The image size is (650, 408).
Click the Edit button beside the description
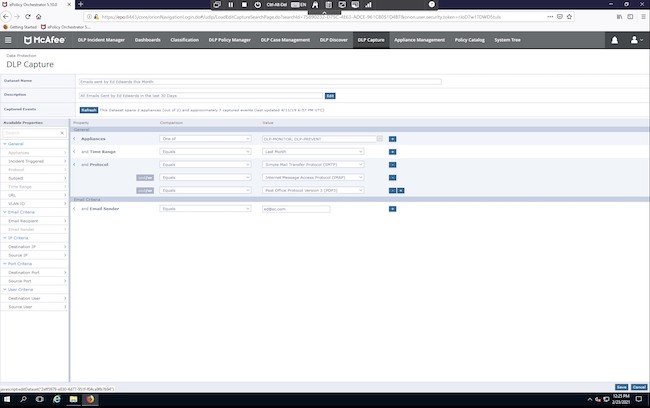[330, 96]
